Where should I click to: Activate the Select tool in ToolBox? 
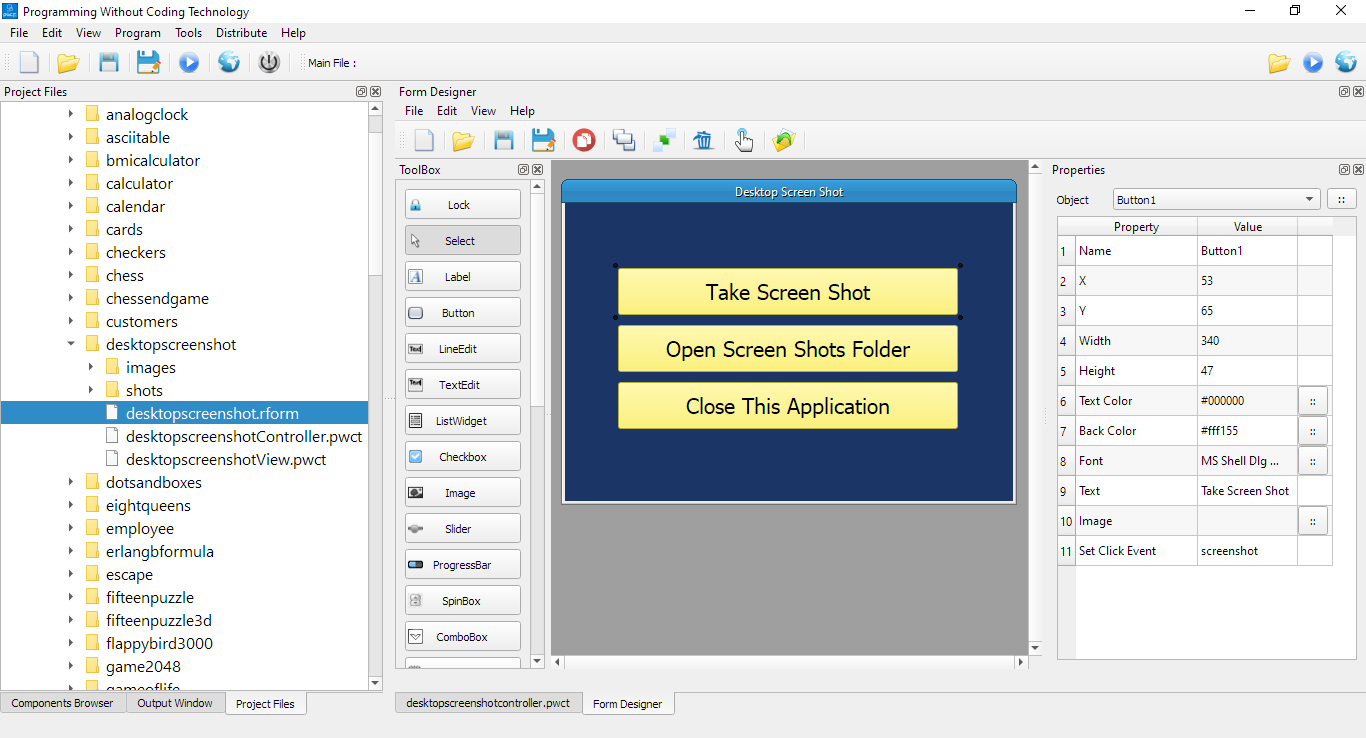tap(462, 241)
